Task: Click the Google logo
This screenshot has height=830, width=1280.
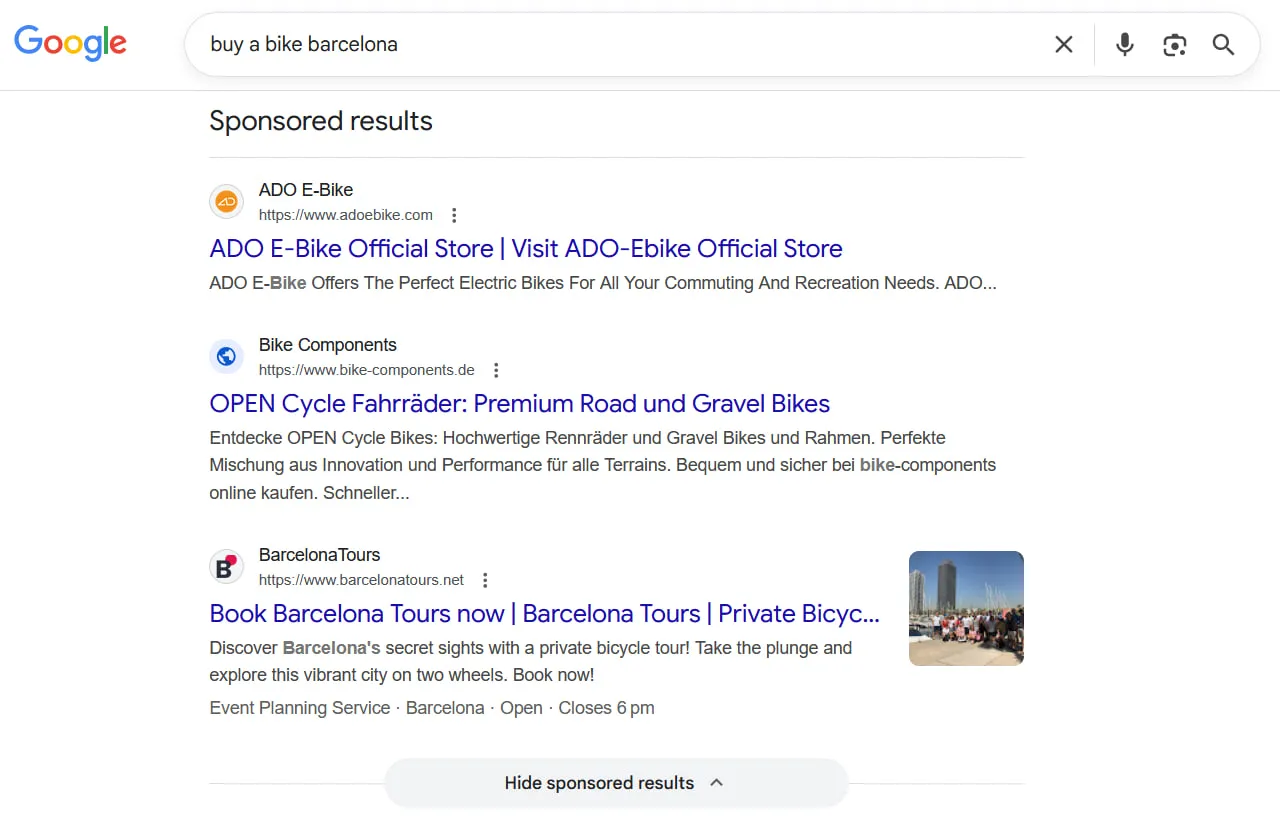Action: pos(70,43)
